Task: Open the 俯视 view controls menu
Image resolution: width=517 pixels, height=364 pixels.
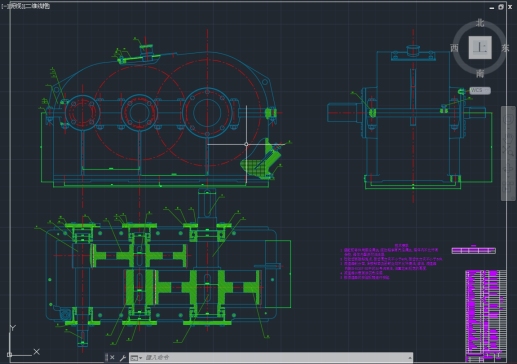Action: click(16, 6)
